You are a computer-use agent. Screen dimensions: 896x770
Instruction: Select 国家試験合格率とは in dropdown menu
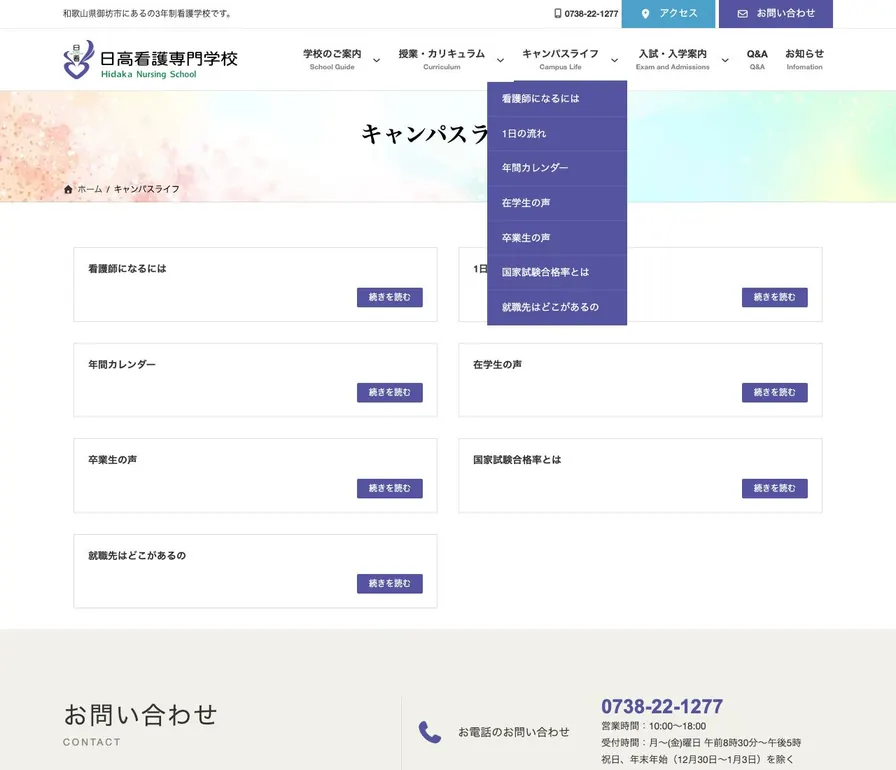557,272
